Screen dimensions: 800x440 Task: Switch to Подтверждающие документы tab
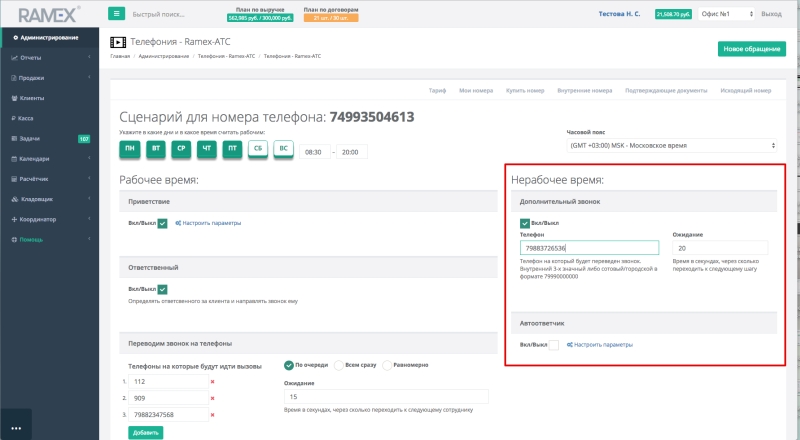666,91
